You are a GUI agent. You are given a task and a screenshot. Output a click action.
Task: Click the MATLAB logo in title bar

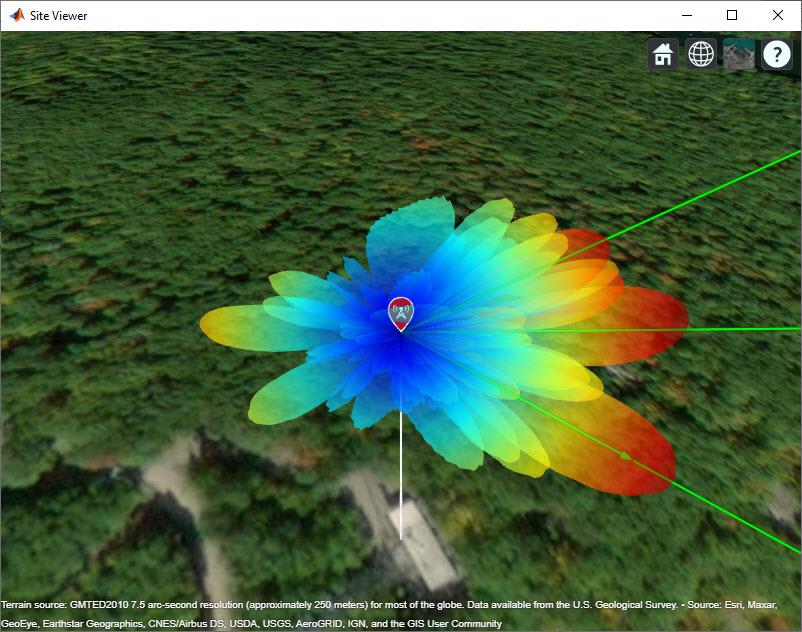point(17,15)
